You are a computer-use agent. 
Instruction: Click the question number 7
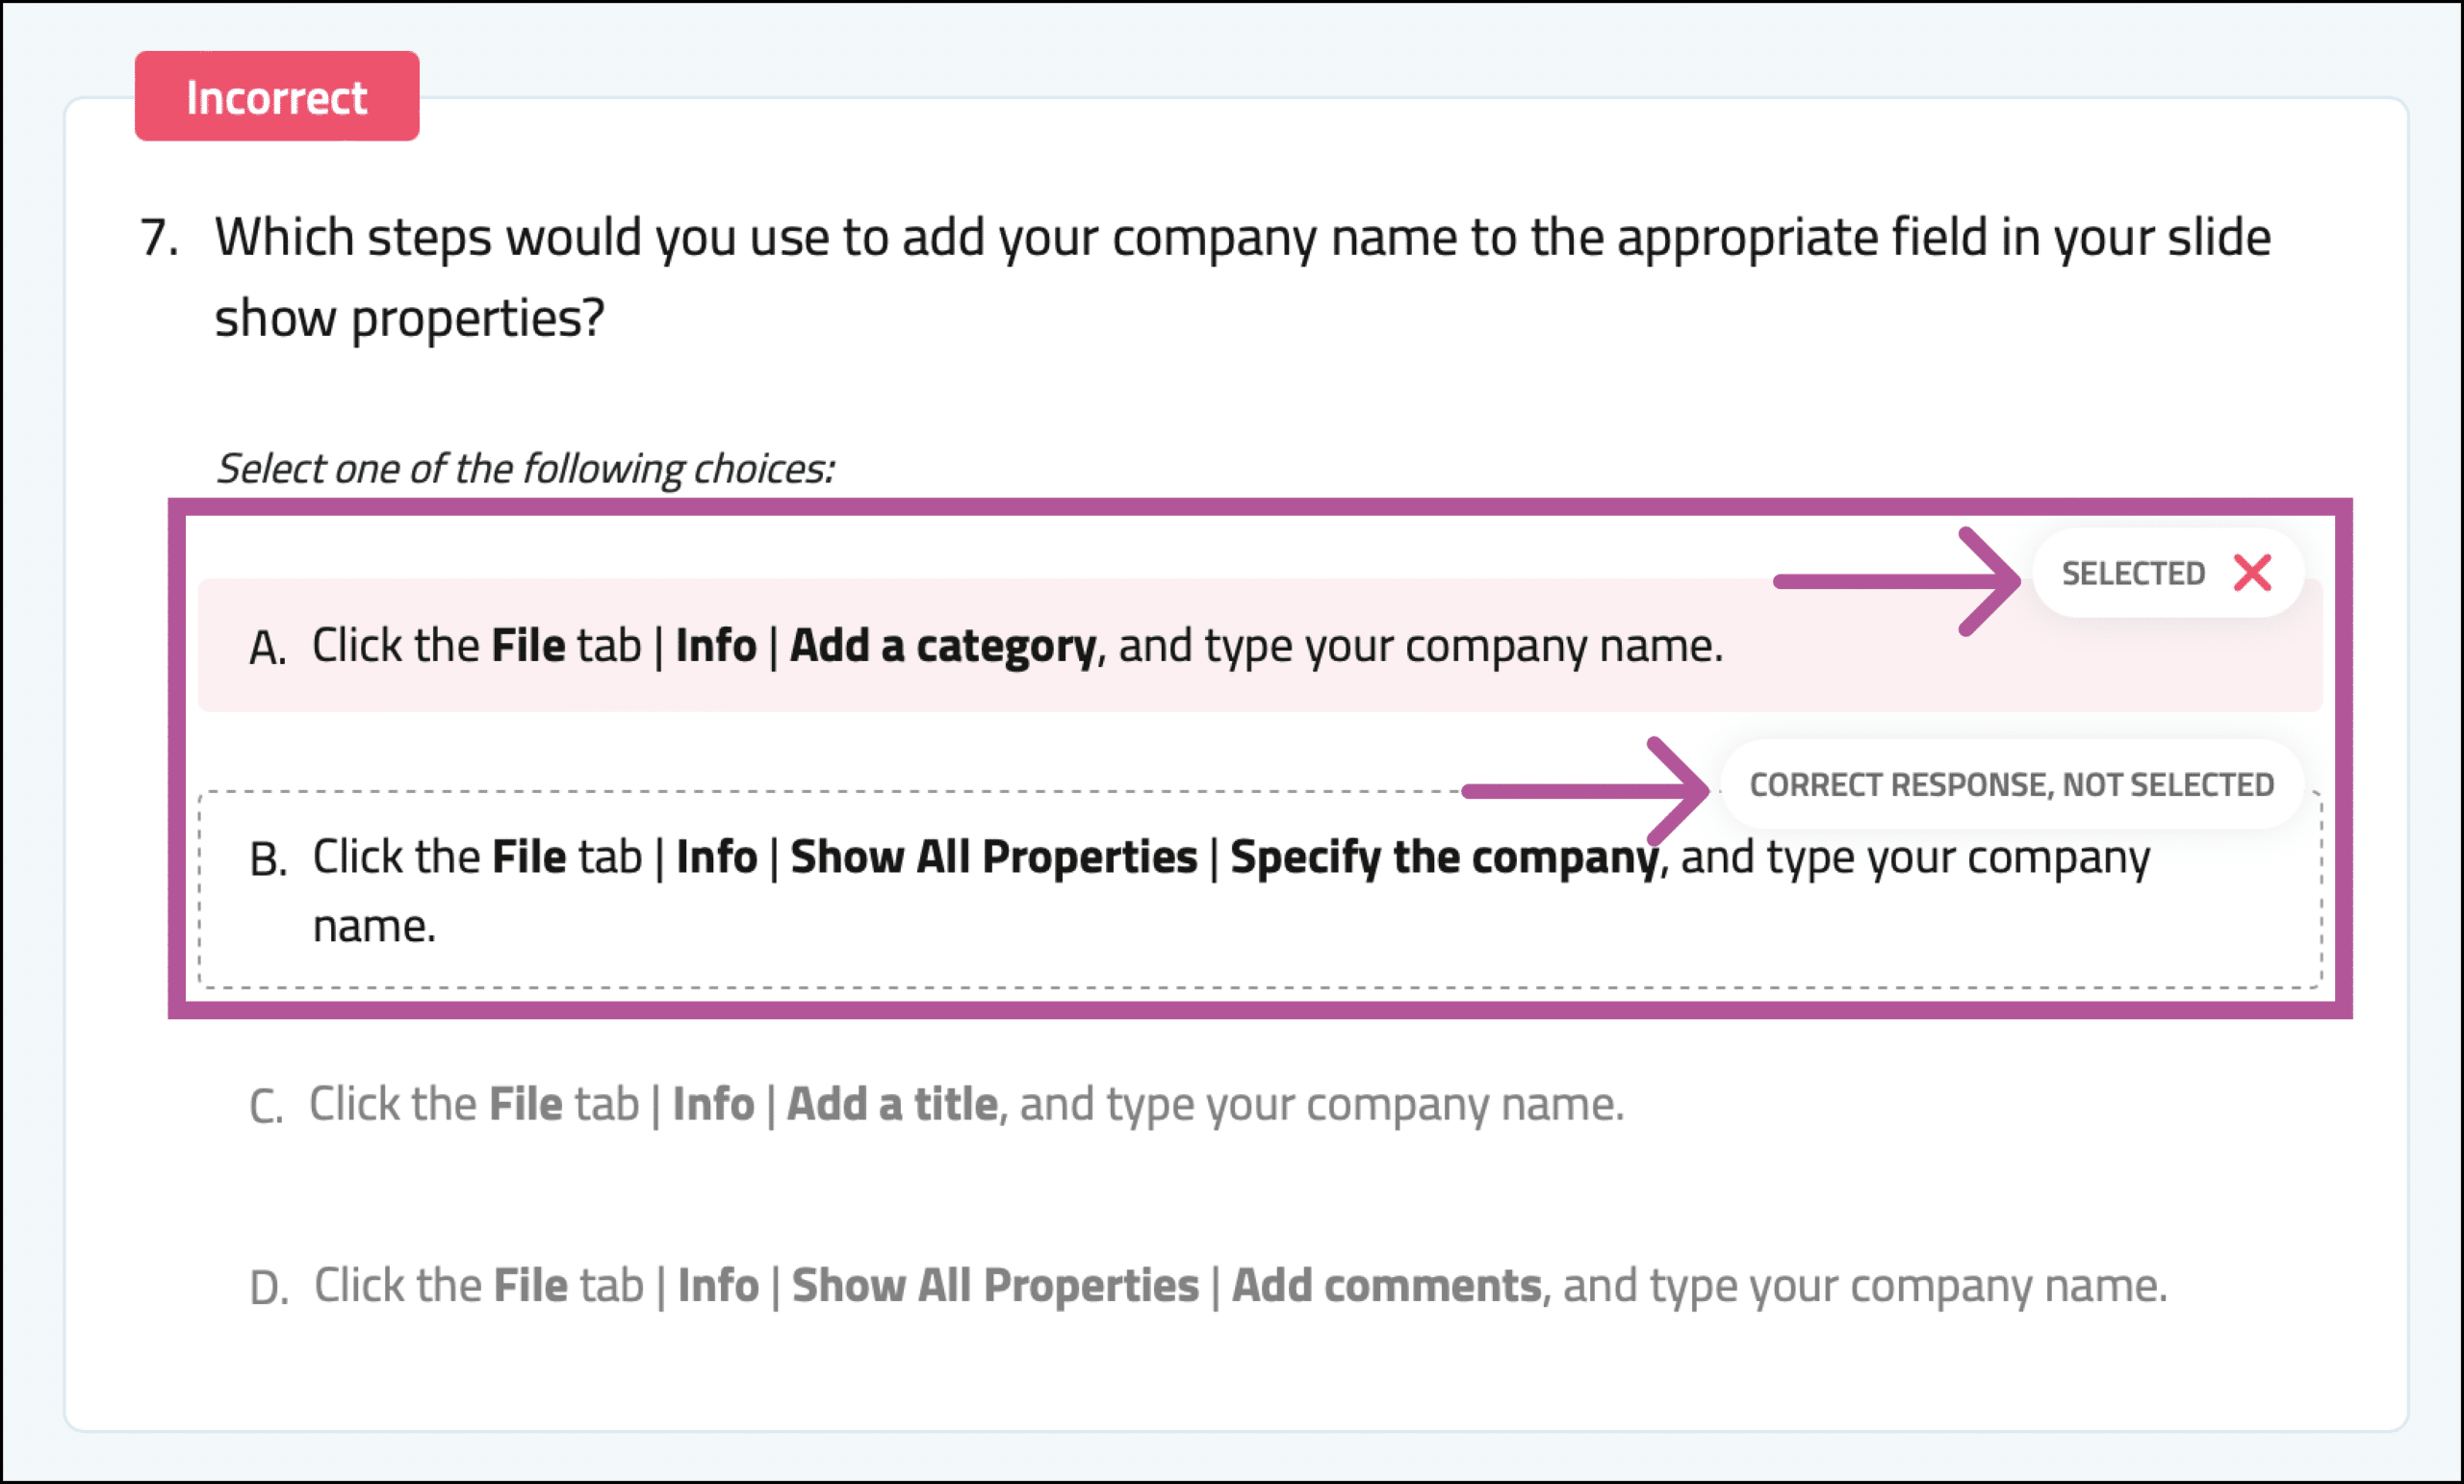tap(160, 238)
